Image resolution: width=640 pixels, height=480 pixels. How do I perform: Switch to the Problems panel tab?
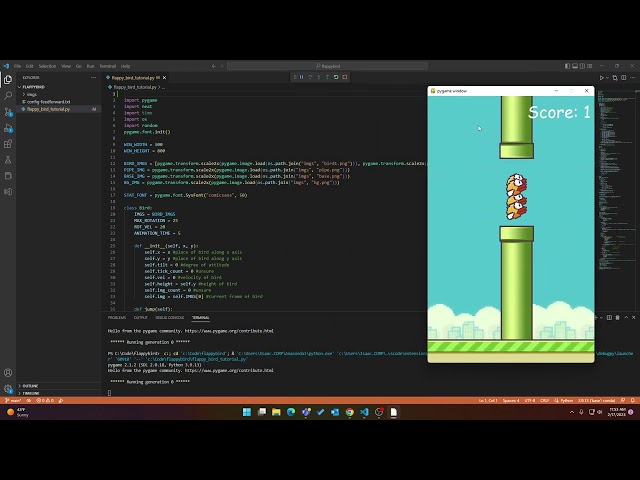click(117, 318)
